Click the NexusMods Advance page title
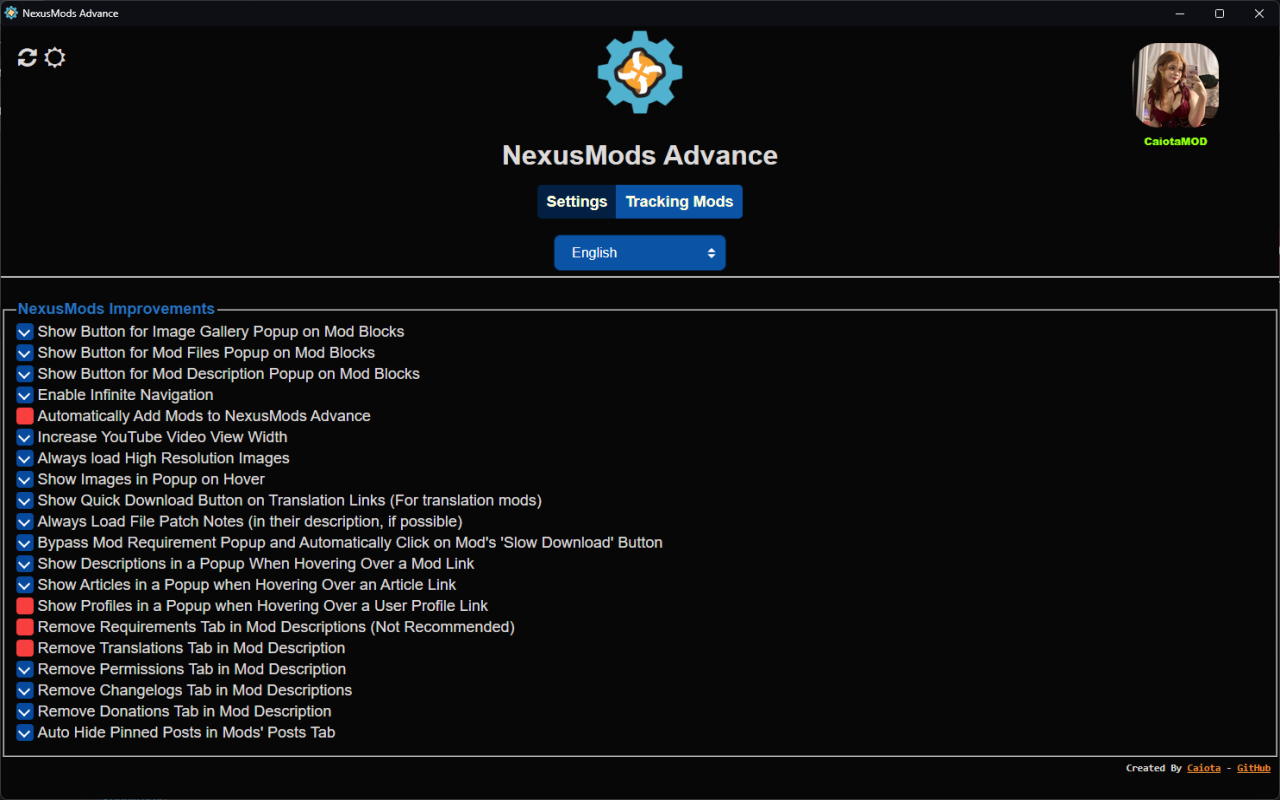The image size is (1280, 800). (640, 155)
